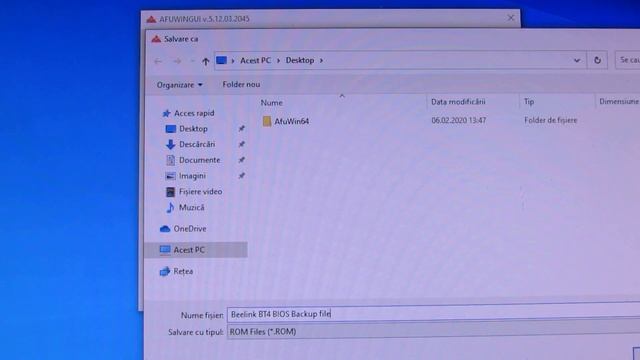Create a new folder with Folder nou
Image resolution: width=640 pixels, height=360 pixels.
(x=241, y=84)
